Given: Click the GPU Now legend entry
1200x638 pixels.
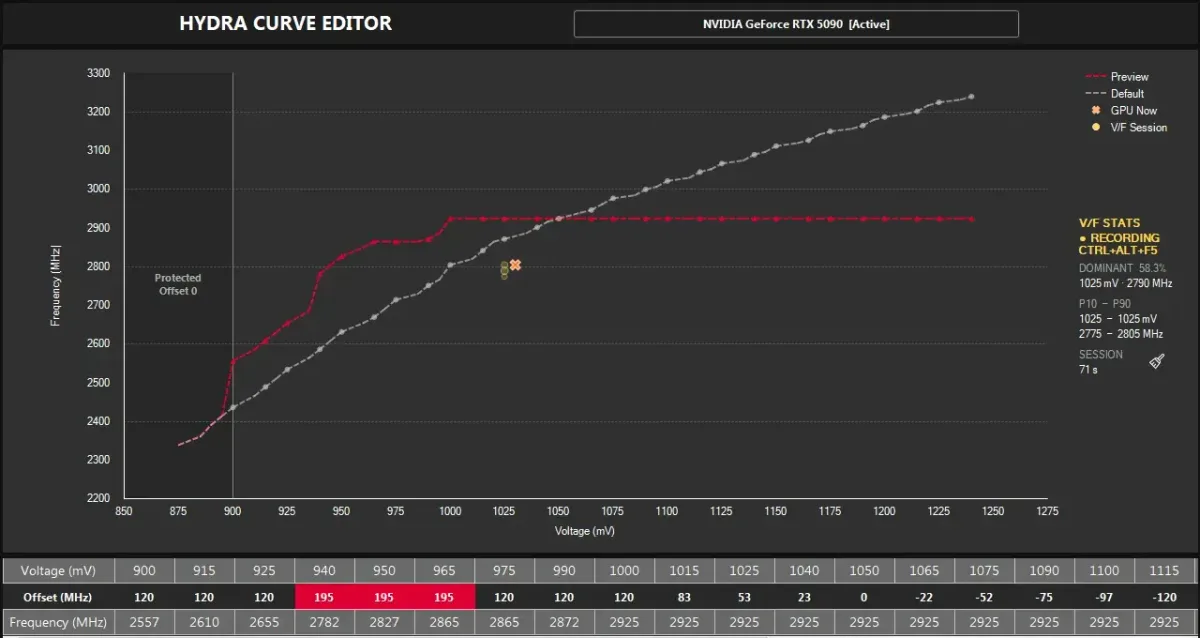Looking at the screenshot, I should 1127,110.
